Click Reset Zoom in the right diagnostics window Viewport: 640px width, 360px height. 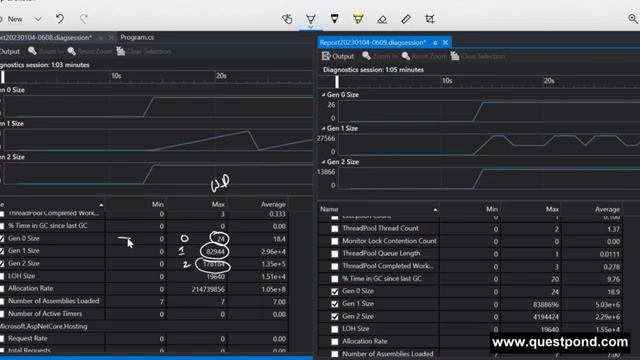tap(424, 56)
